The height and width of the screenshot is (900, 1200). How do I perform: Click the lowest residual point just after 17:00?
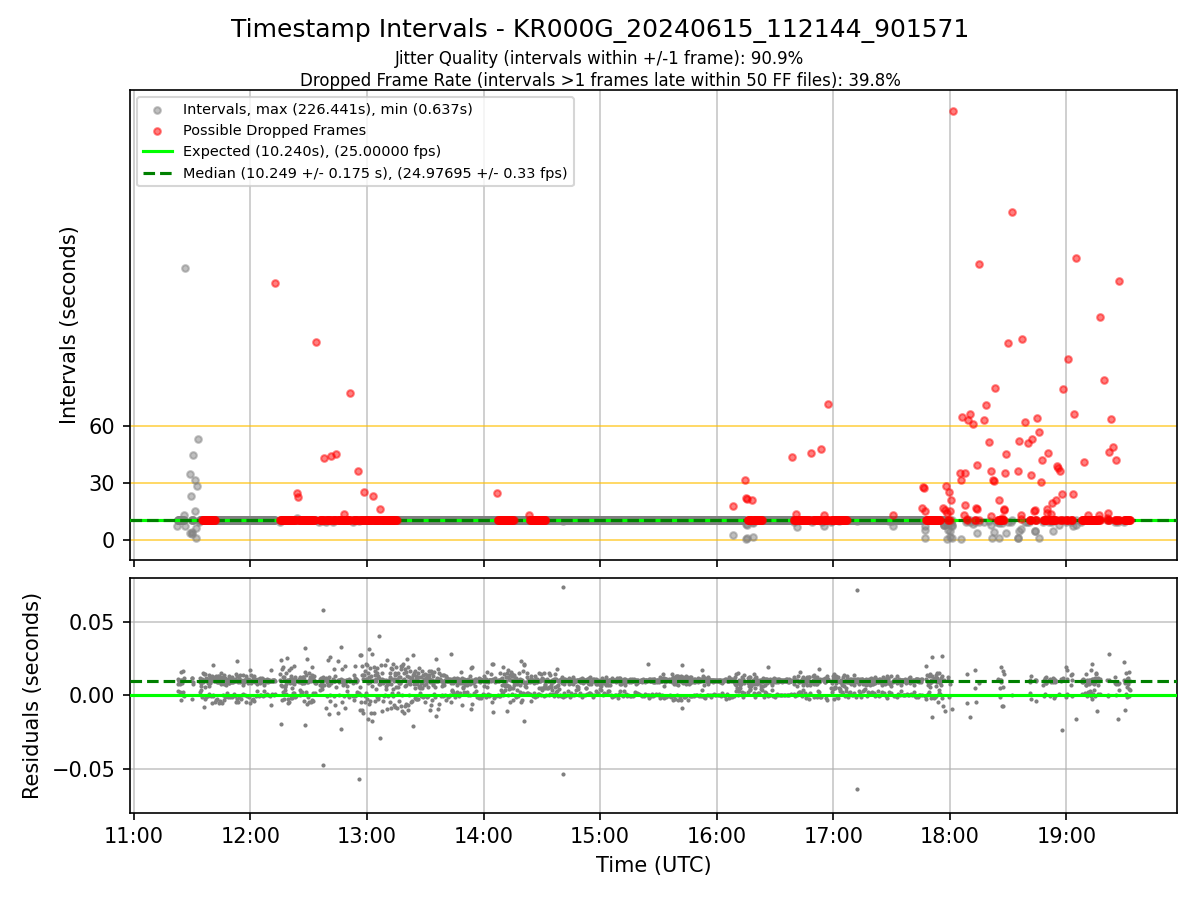click(857, 789)
